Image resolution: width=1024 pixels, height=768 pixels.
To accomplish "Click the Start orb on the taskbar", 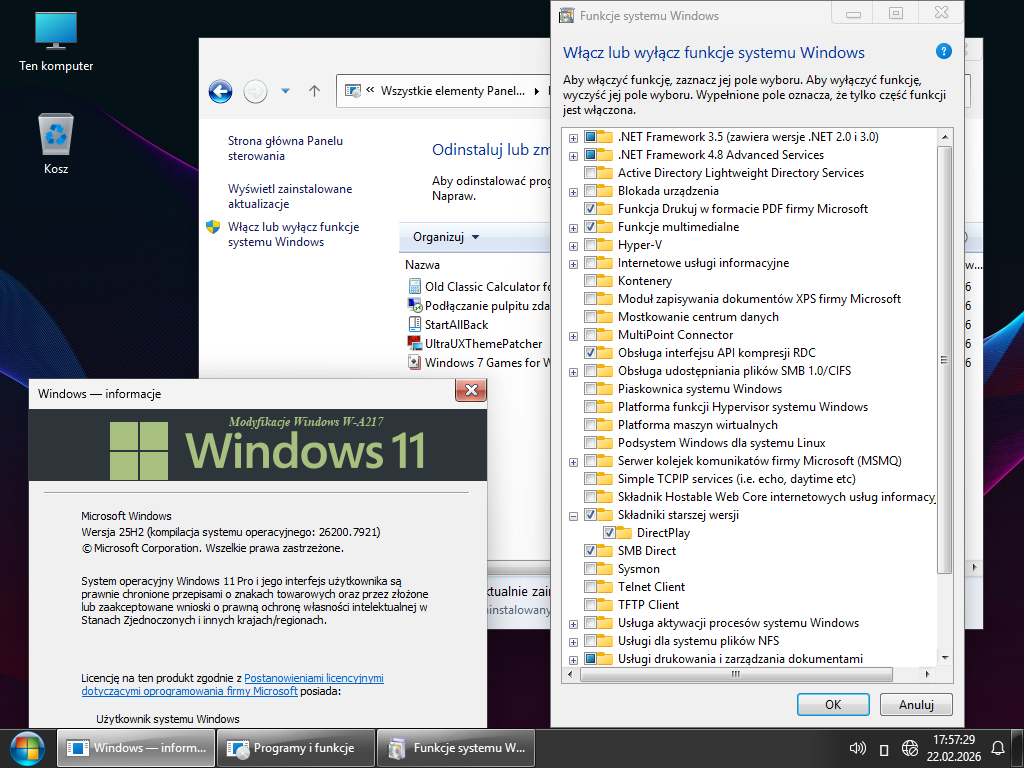I will 27,748.
